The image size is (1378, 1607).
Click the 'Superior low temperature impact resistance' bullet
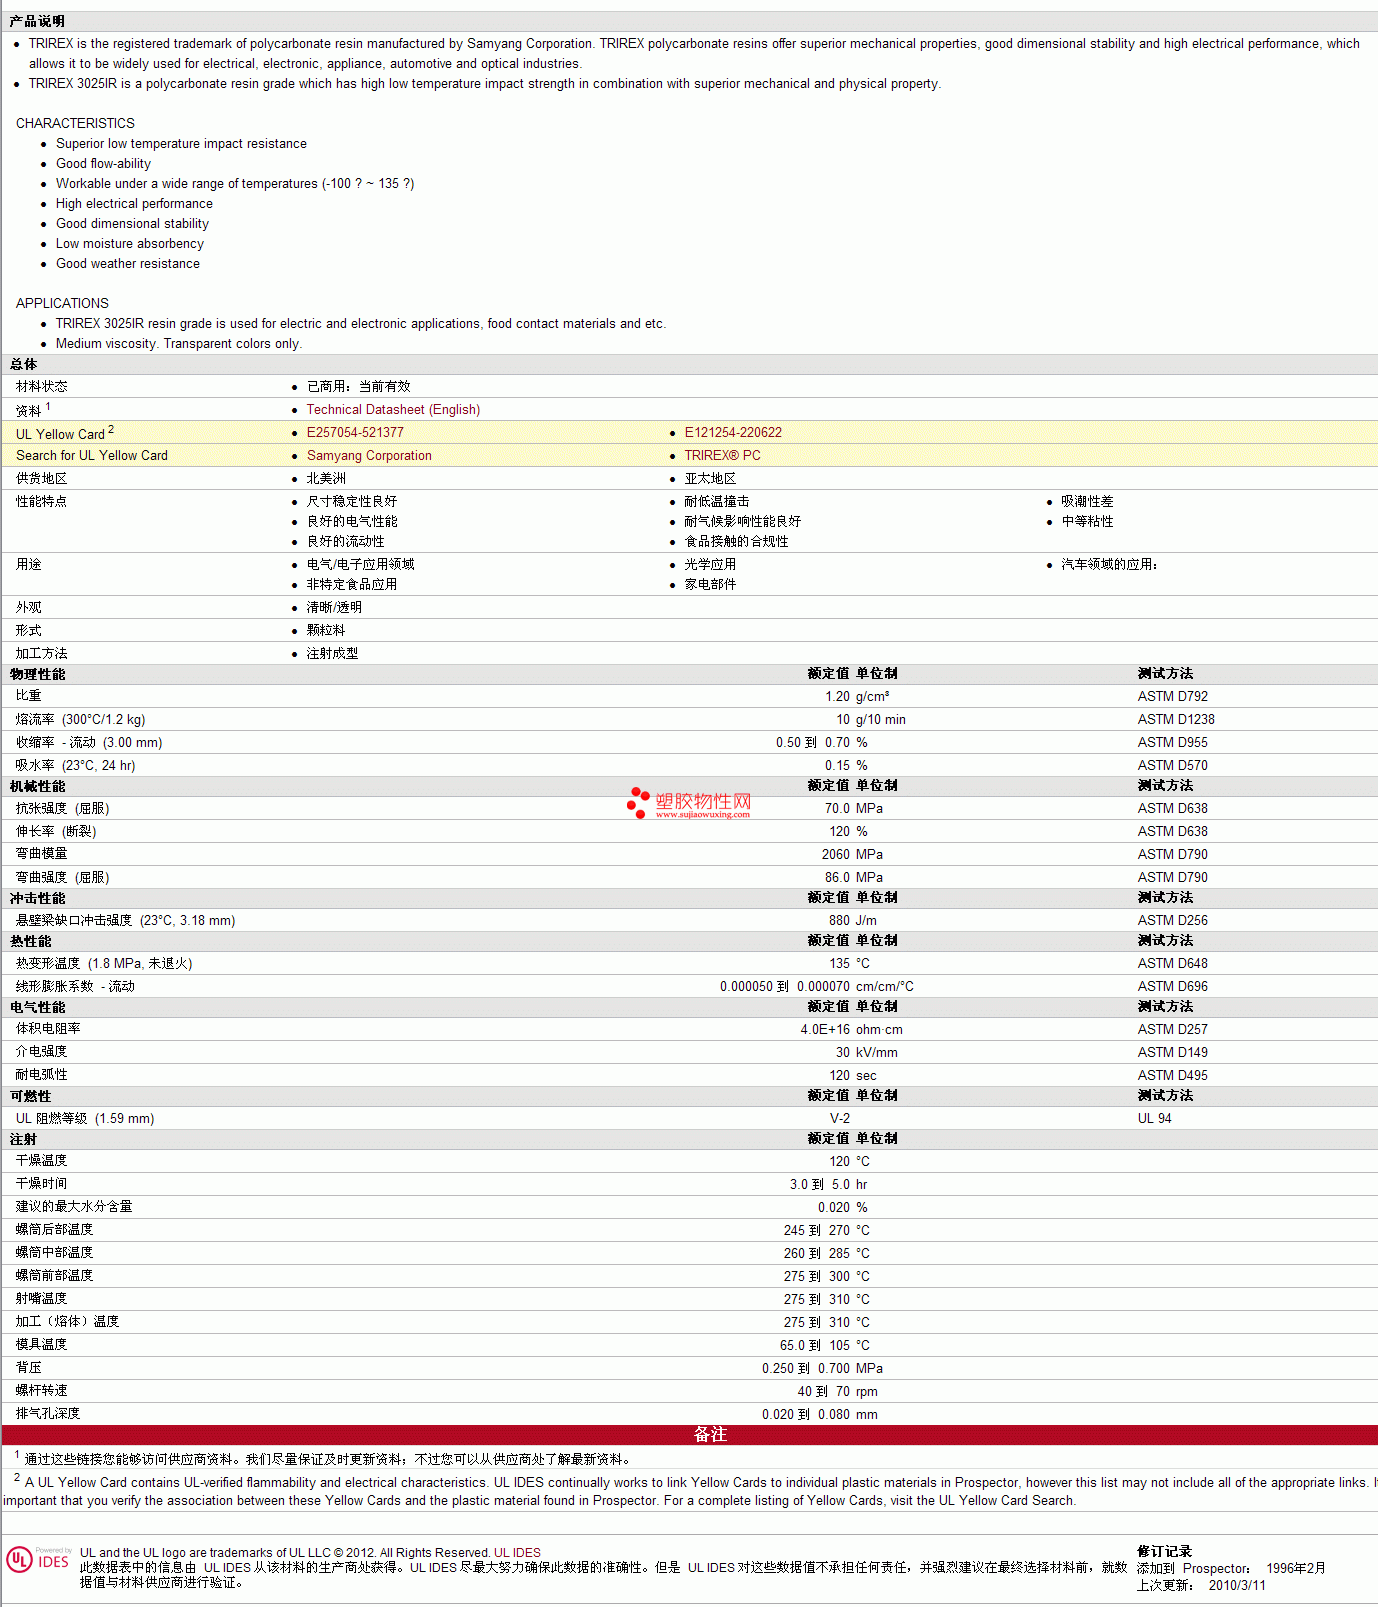(x=181, y=144)
